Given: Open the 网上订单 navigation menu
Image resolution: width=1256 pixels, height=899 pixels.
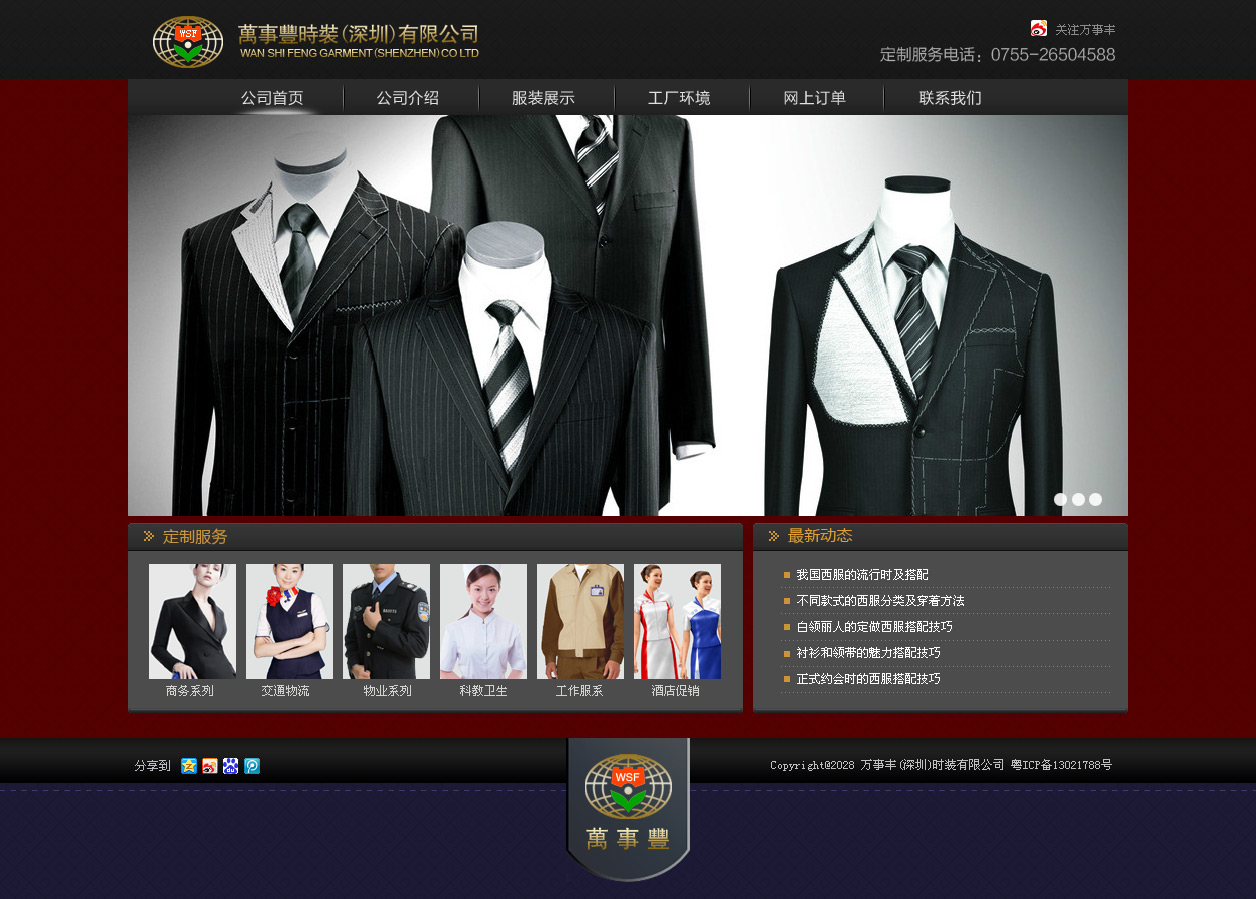Looking at the screenshot, I should (815, 97).
